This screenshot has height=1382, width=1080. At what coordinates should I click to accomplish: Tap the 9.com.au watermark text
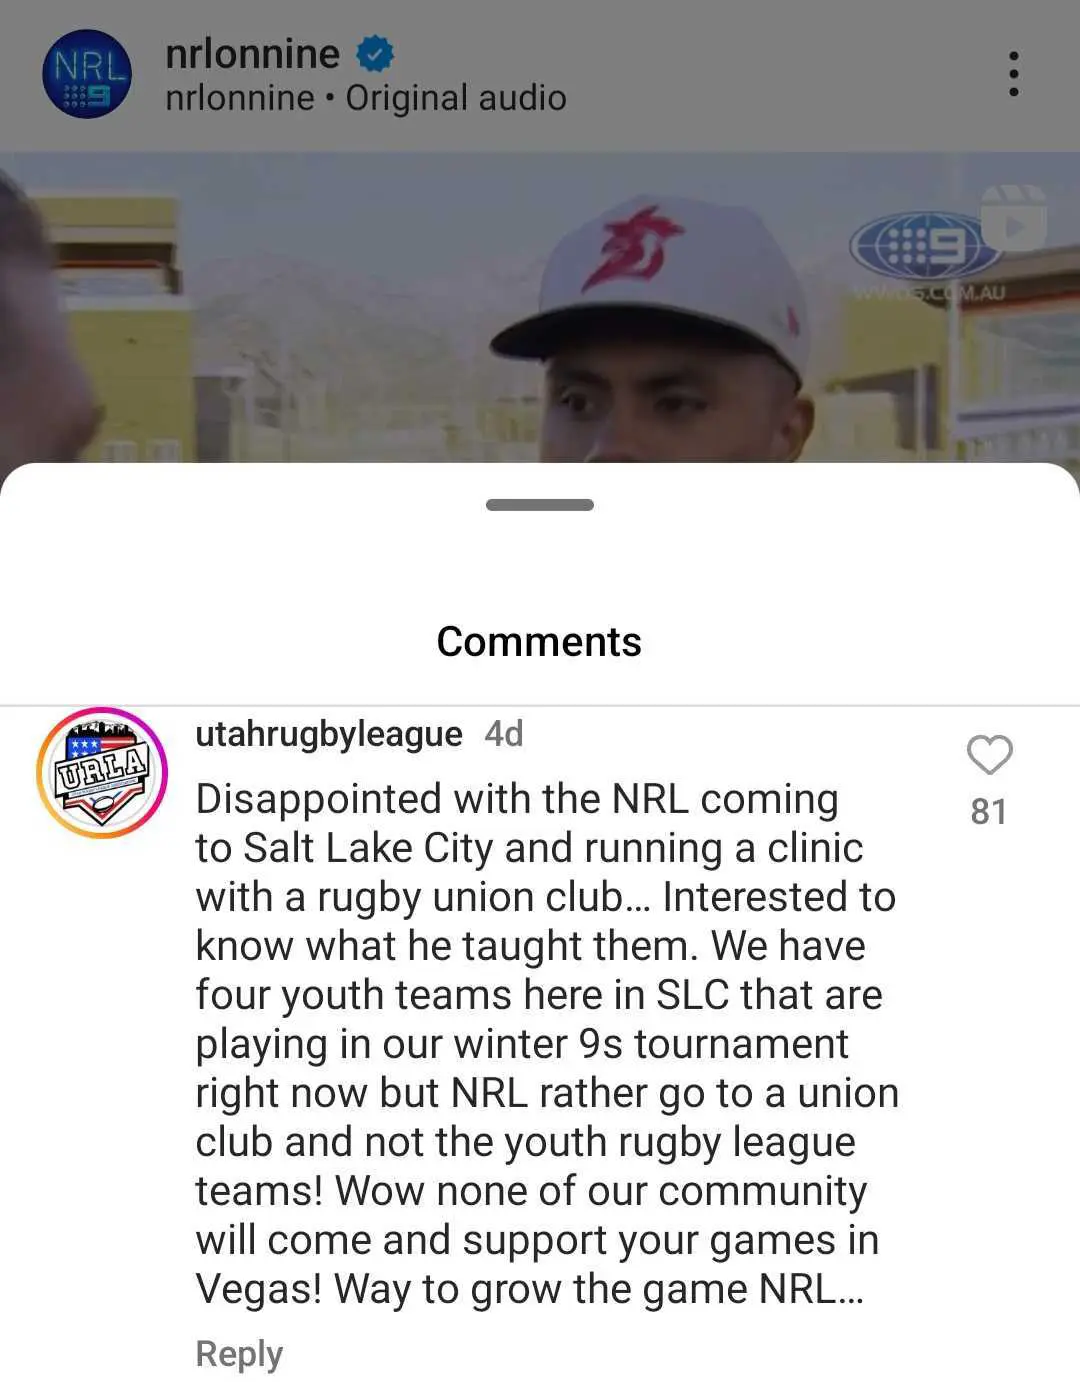[928, 293]
